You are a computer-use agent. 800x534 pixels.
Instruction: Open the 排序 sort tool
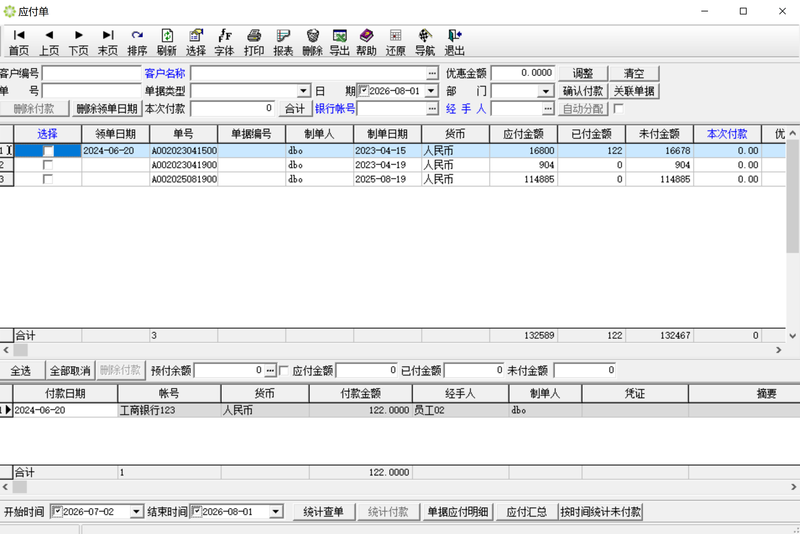(x=137, y=42)
